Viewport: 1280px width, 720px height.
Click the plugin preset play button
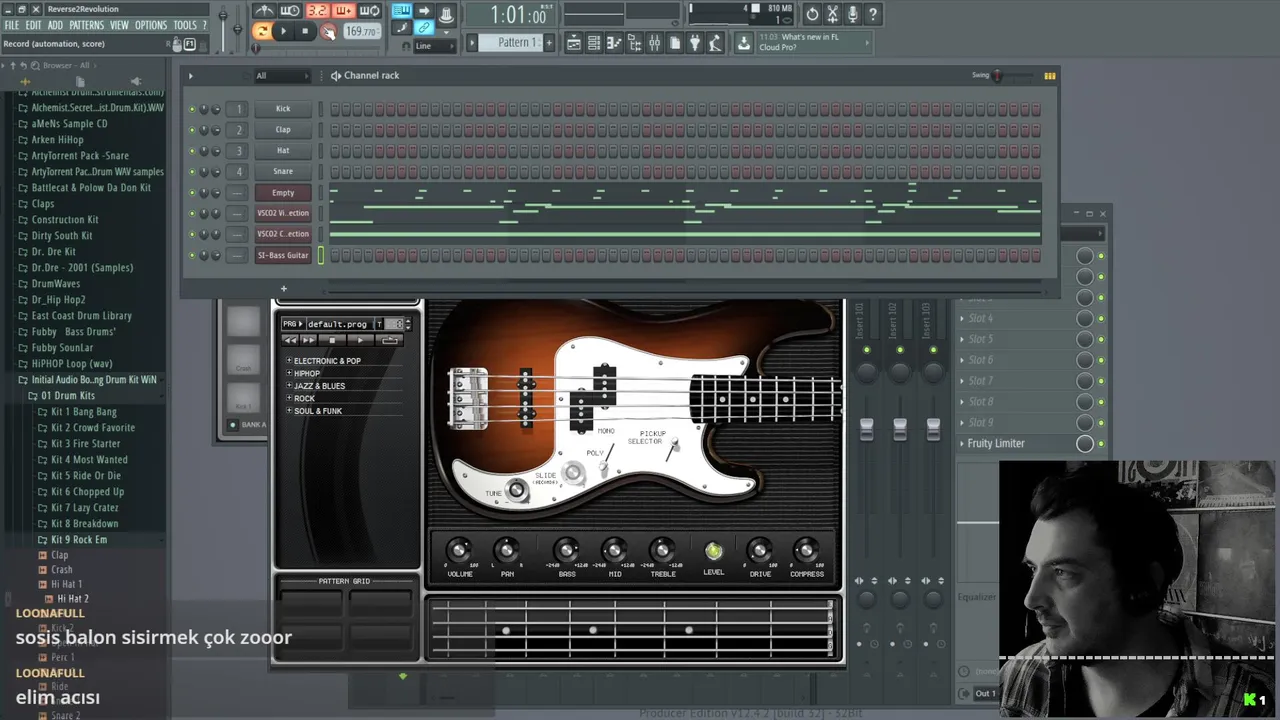(359, 341)
